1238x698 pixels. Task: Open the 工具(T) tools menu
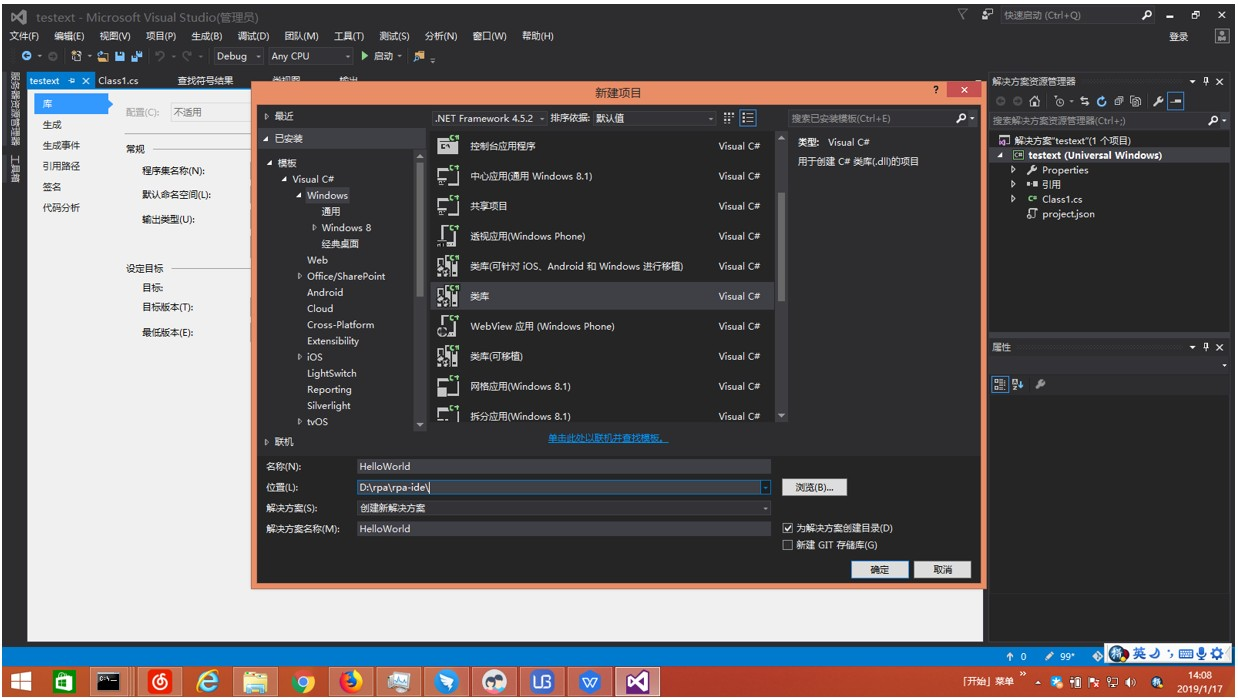coord(349,36)
